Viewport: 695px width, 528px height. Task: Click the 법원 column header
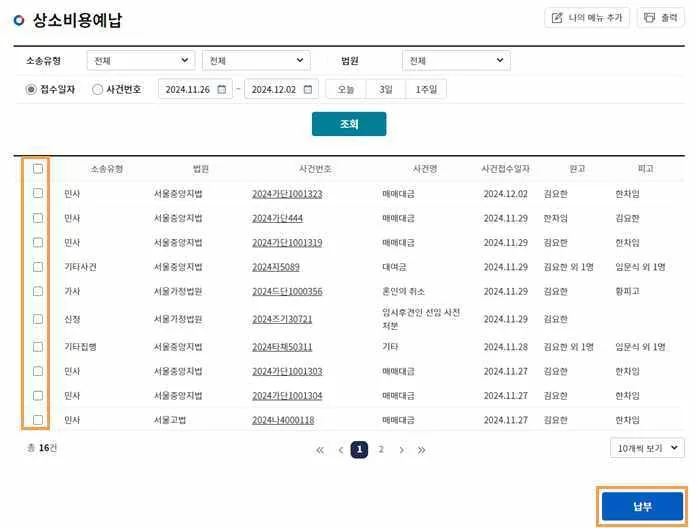coord(201,169)
